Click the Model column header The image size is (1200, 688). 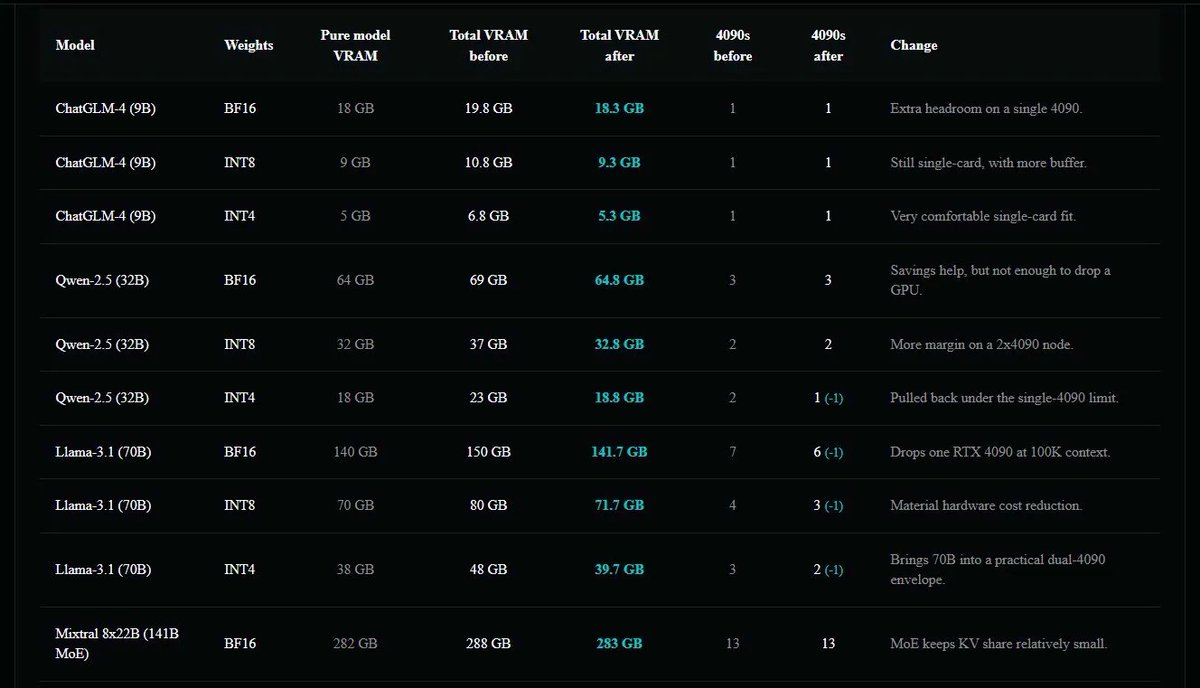coord(74,45)
